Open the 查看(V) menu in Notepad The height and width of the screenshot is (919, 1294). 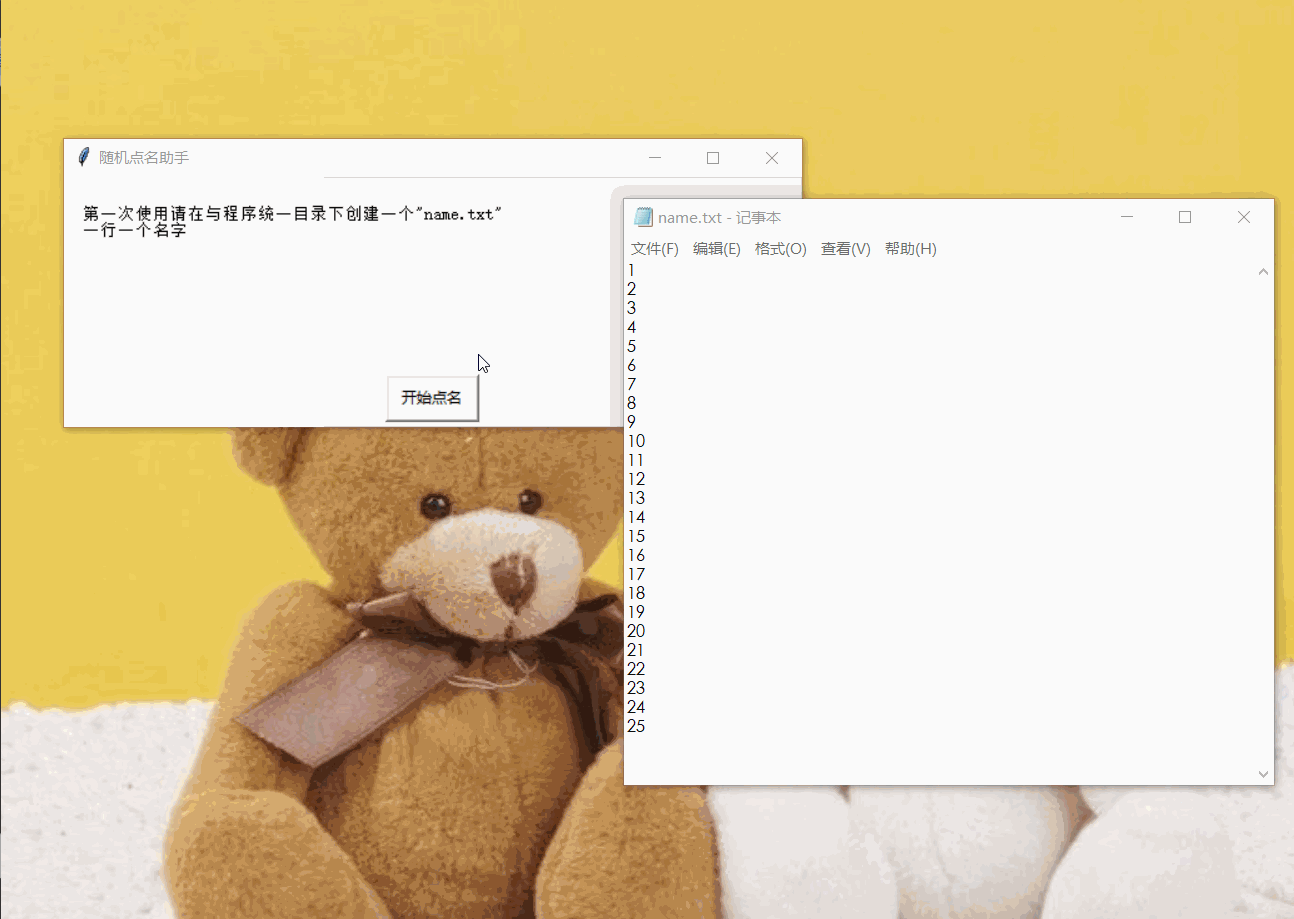click(846, 249)
